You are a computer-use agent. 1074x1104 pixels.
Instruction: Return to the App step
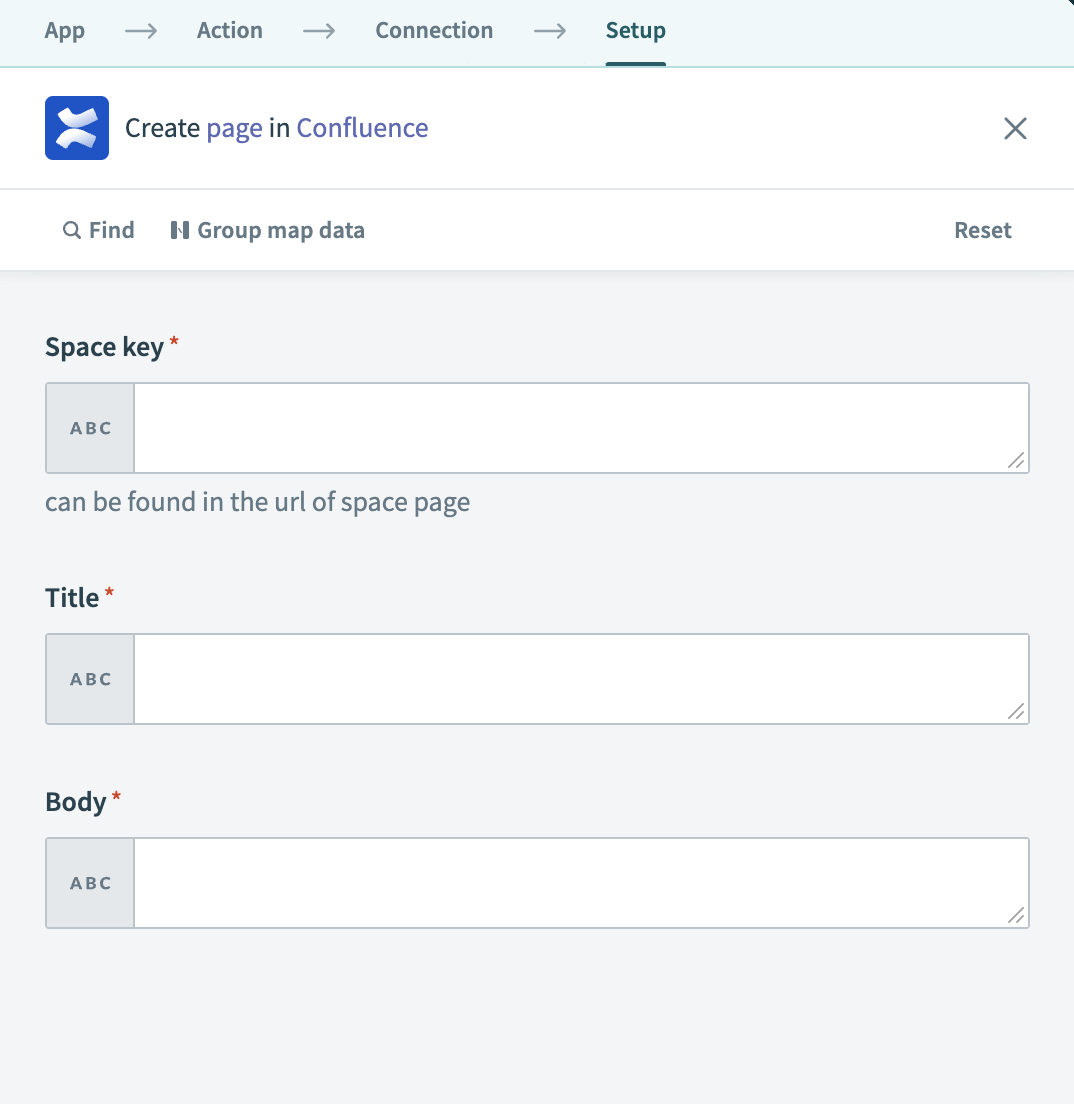point(64,31)
